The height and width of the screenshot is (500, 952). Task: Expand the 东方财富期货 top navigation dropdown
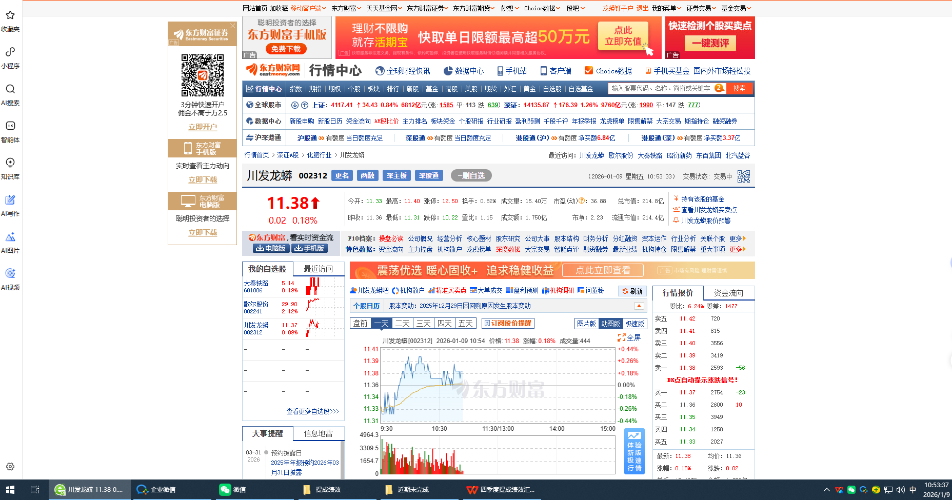474,8
